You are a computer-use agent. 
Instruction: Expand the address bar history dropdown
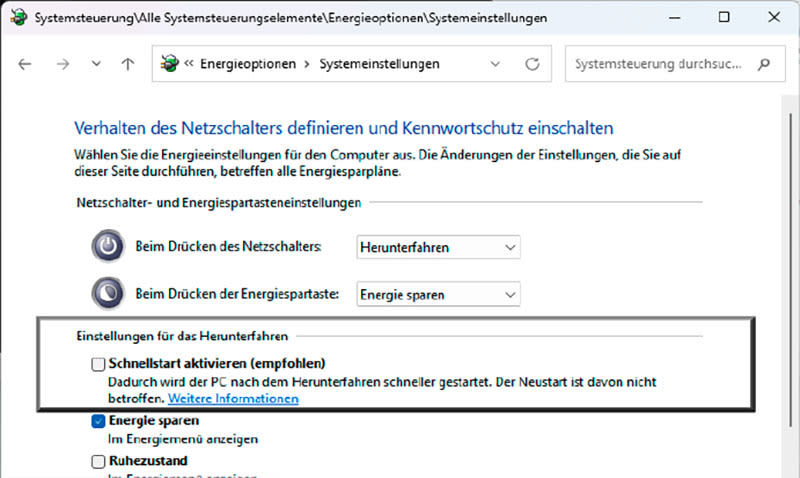coord(496,64)
